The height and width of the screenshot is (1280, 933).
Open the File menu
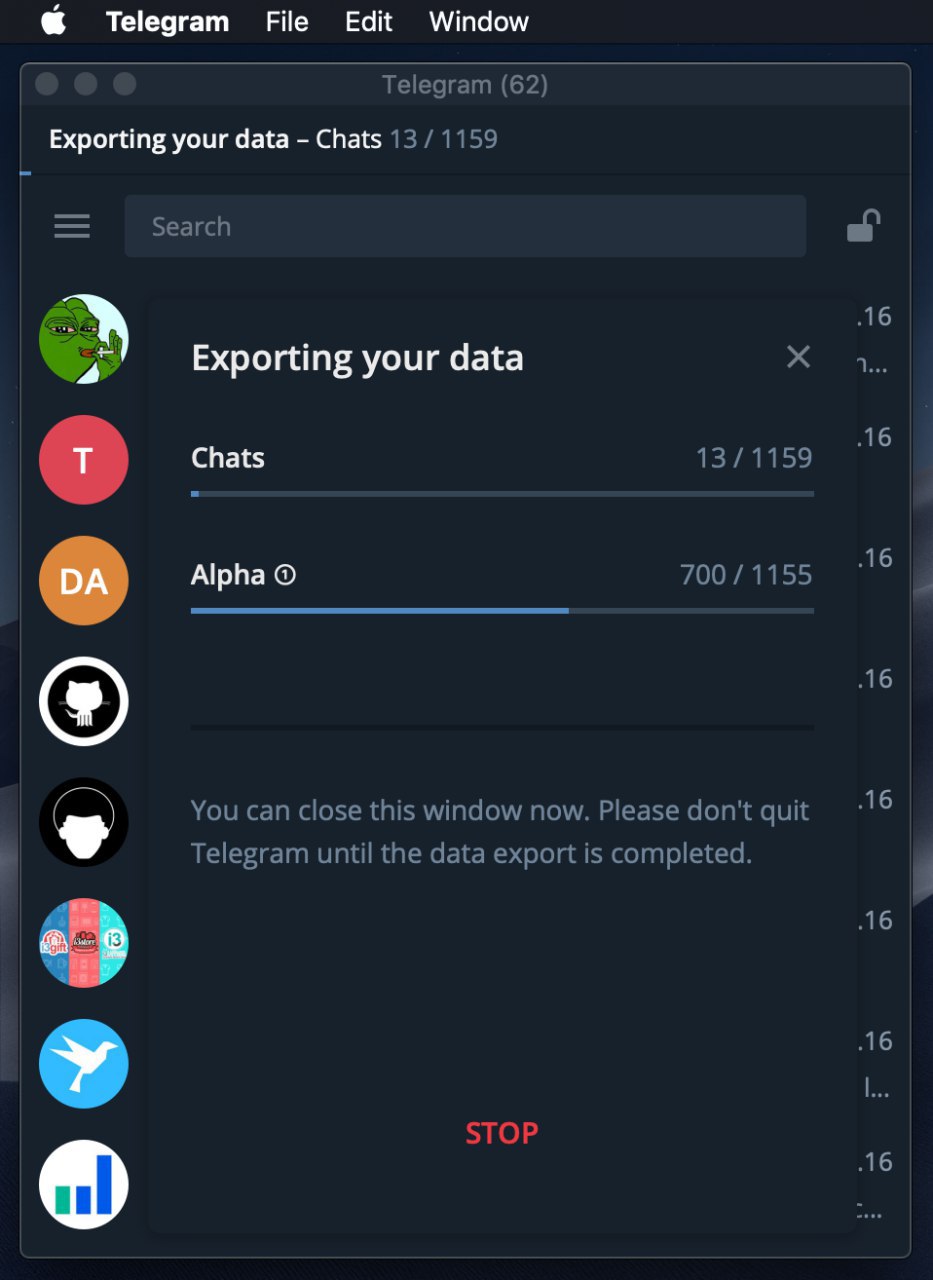click(287, 21)
